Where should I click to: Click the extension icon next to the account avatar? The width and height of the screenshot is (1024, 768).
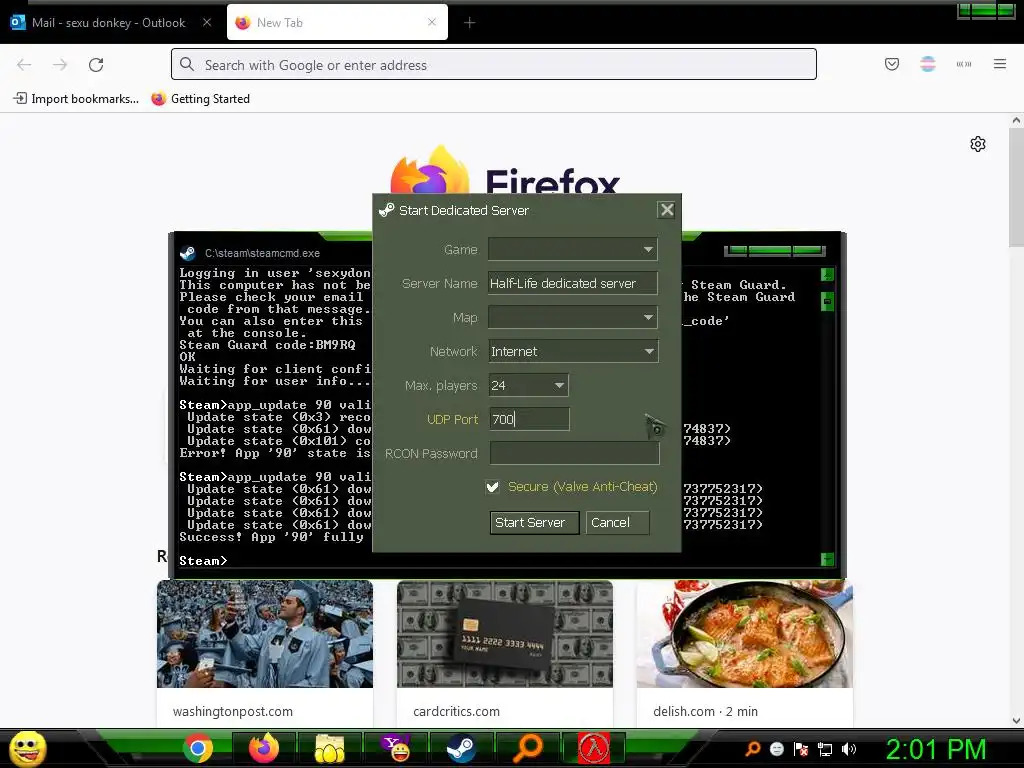[963, 64]
